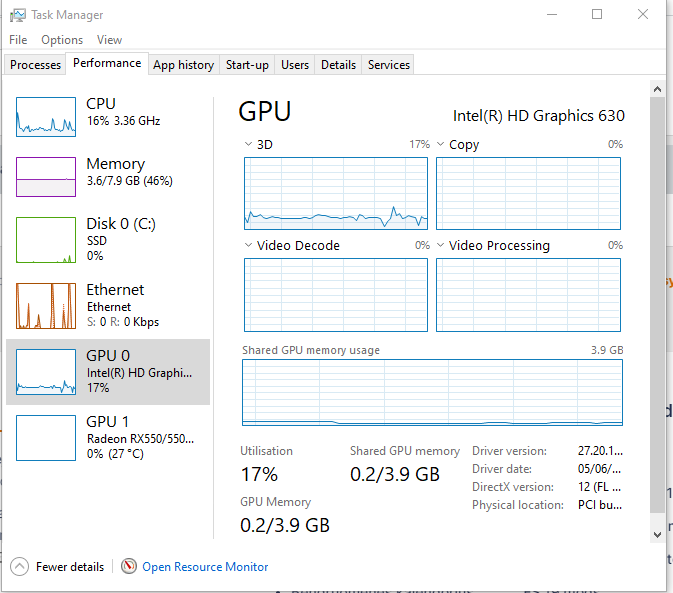Viewport: 673px width, 593px height.
Task: Click the 3D engine usage graph
Action: 336,194
